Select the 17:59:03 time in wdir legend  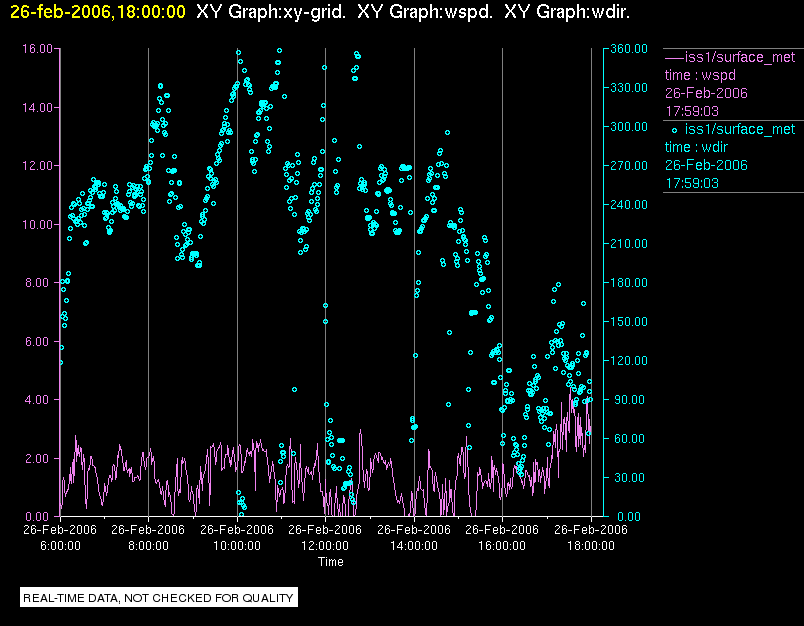(x=692, y=183)
